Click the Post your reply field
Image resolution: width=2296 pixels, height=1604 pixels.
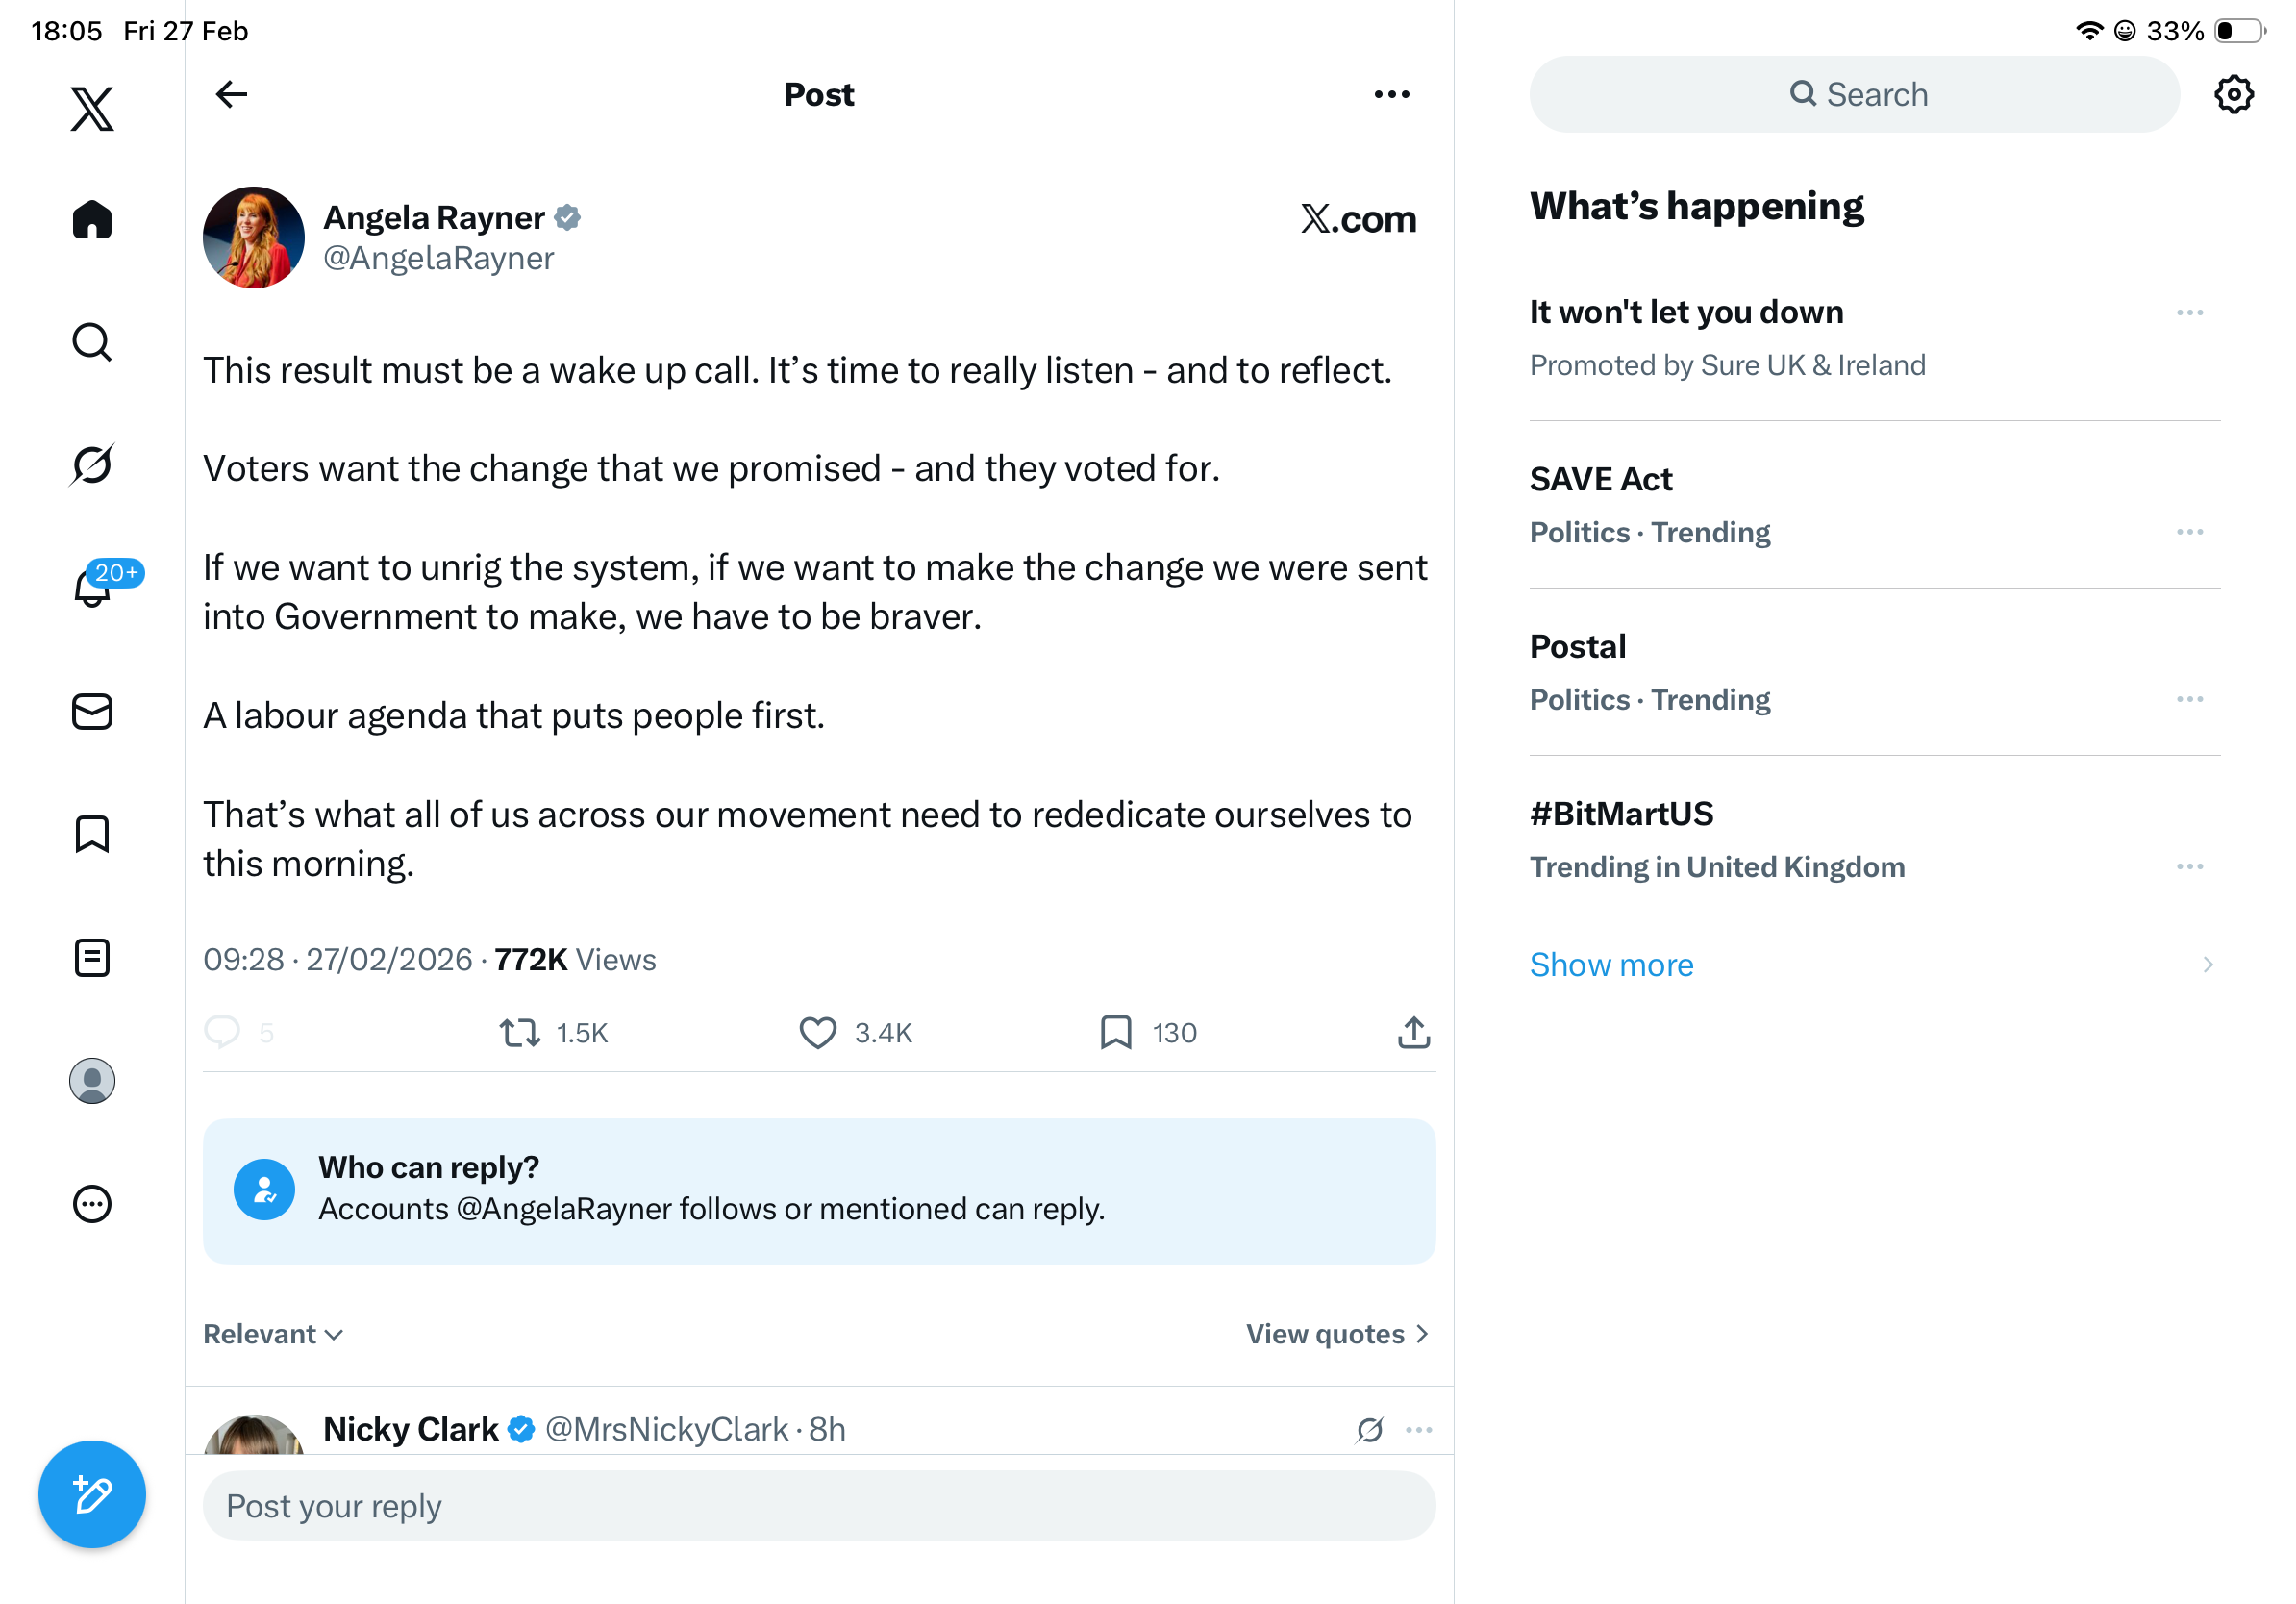(x=819, y=1506)
